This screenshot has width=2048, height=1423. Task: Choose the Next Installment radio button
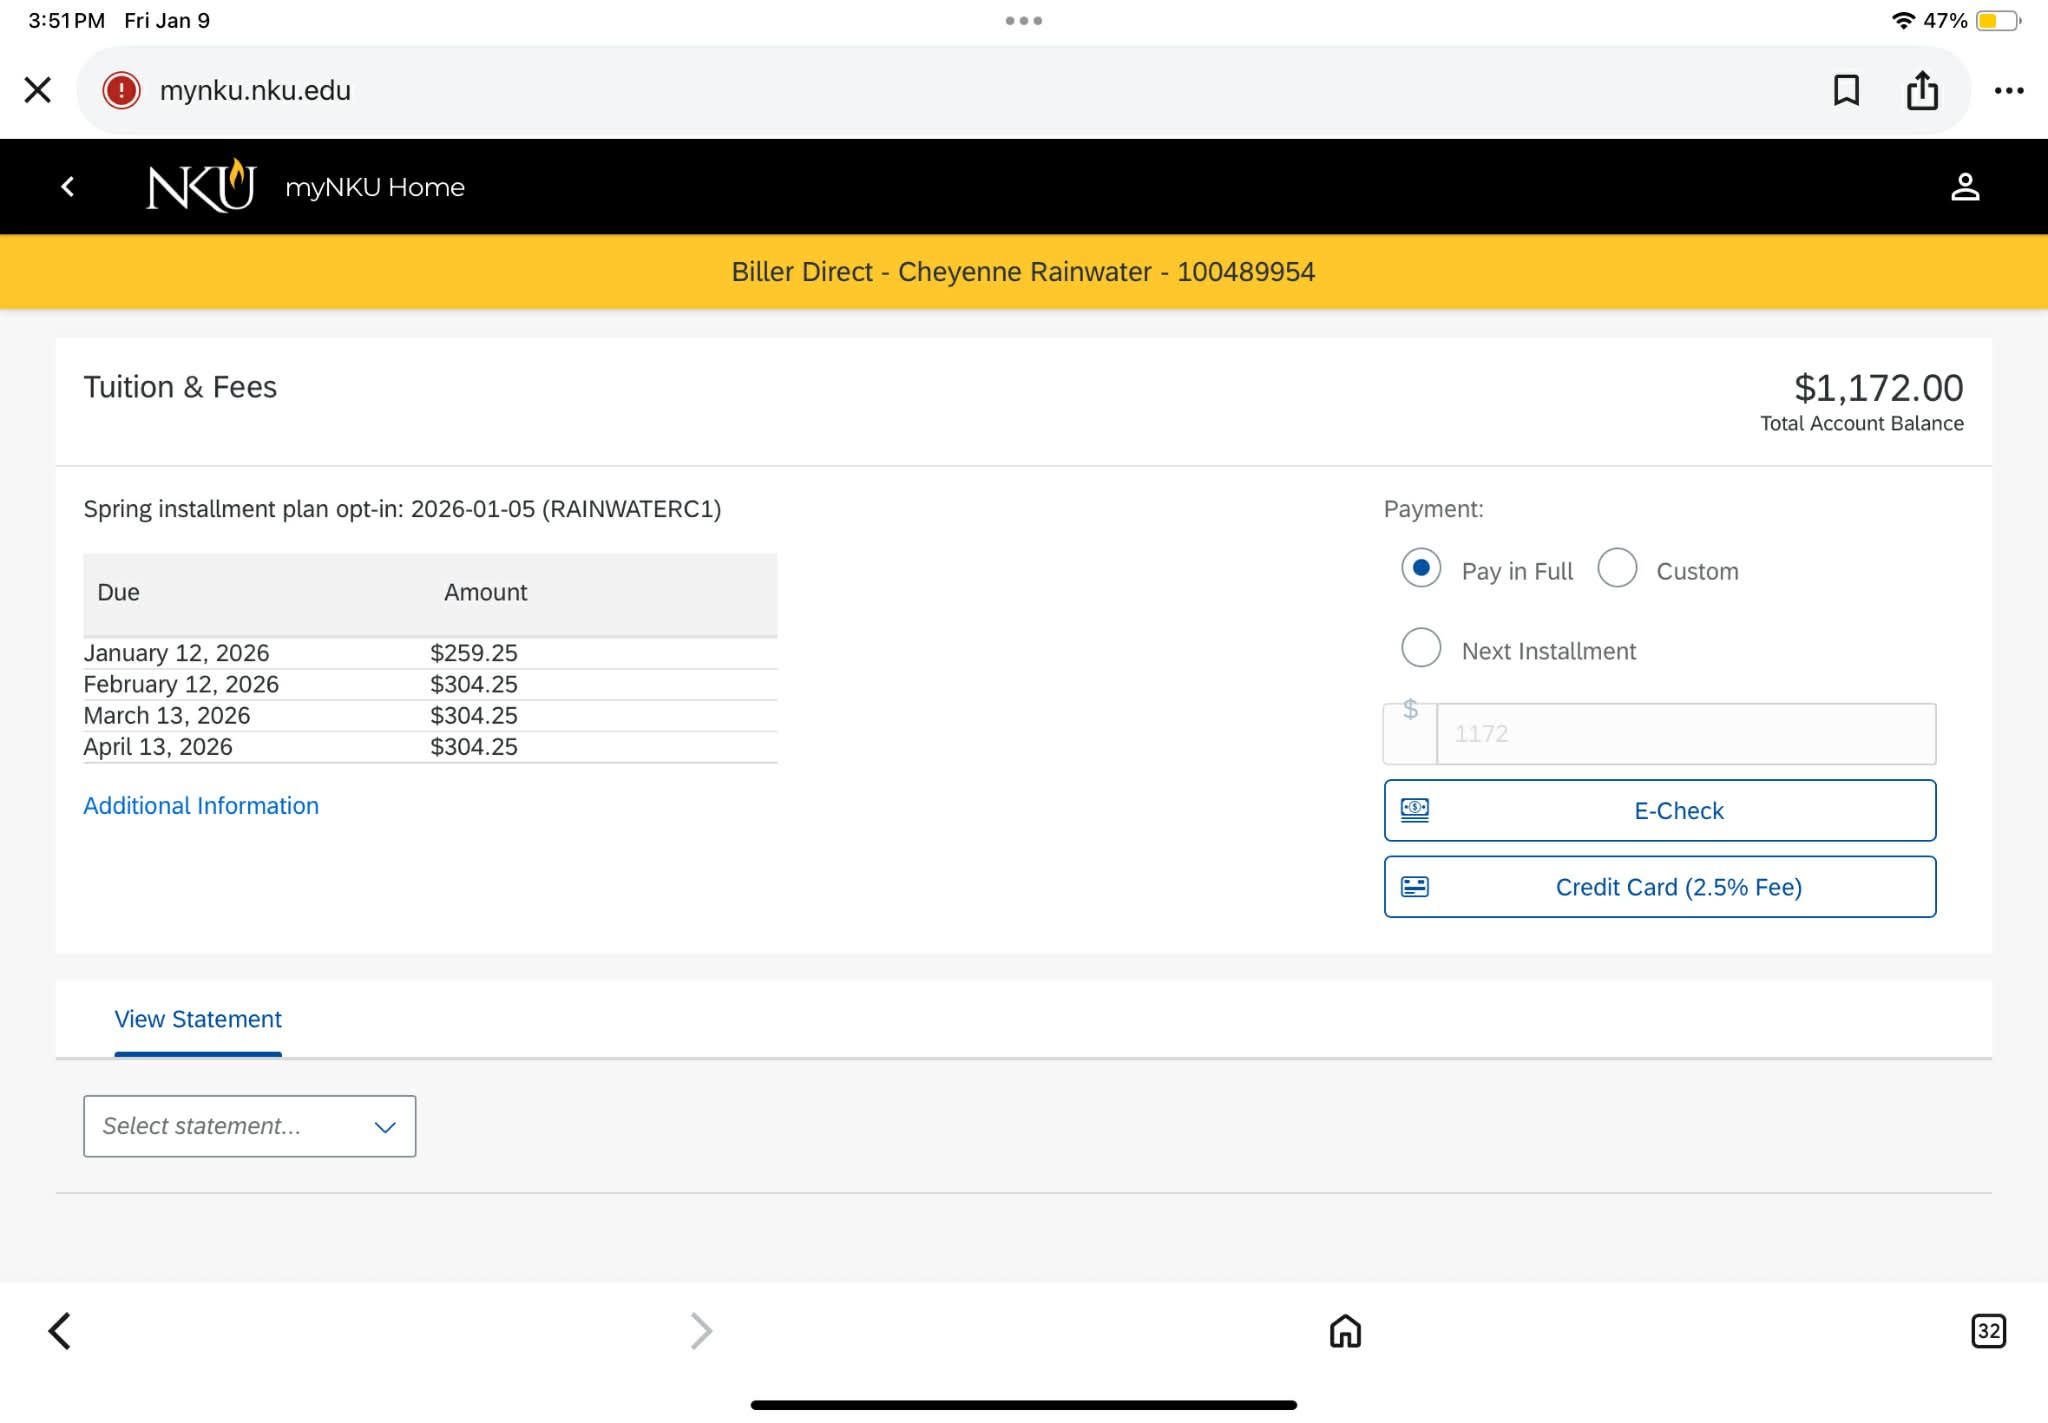[1420, 648]
